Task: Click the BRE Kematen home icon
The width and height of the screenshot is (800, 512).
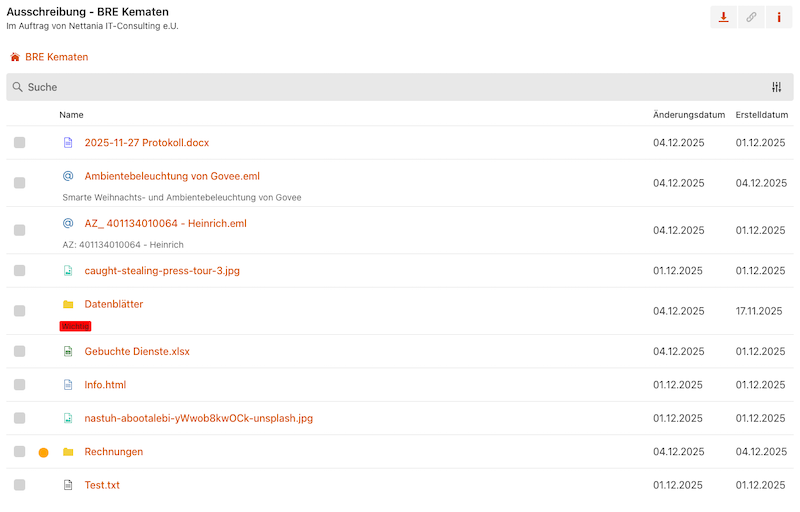Action: point(15,58)
